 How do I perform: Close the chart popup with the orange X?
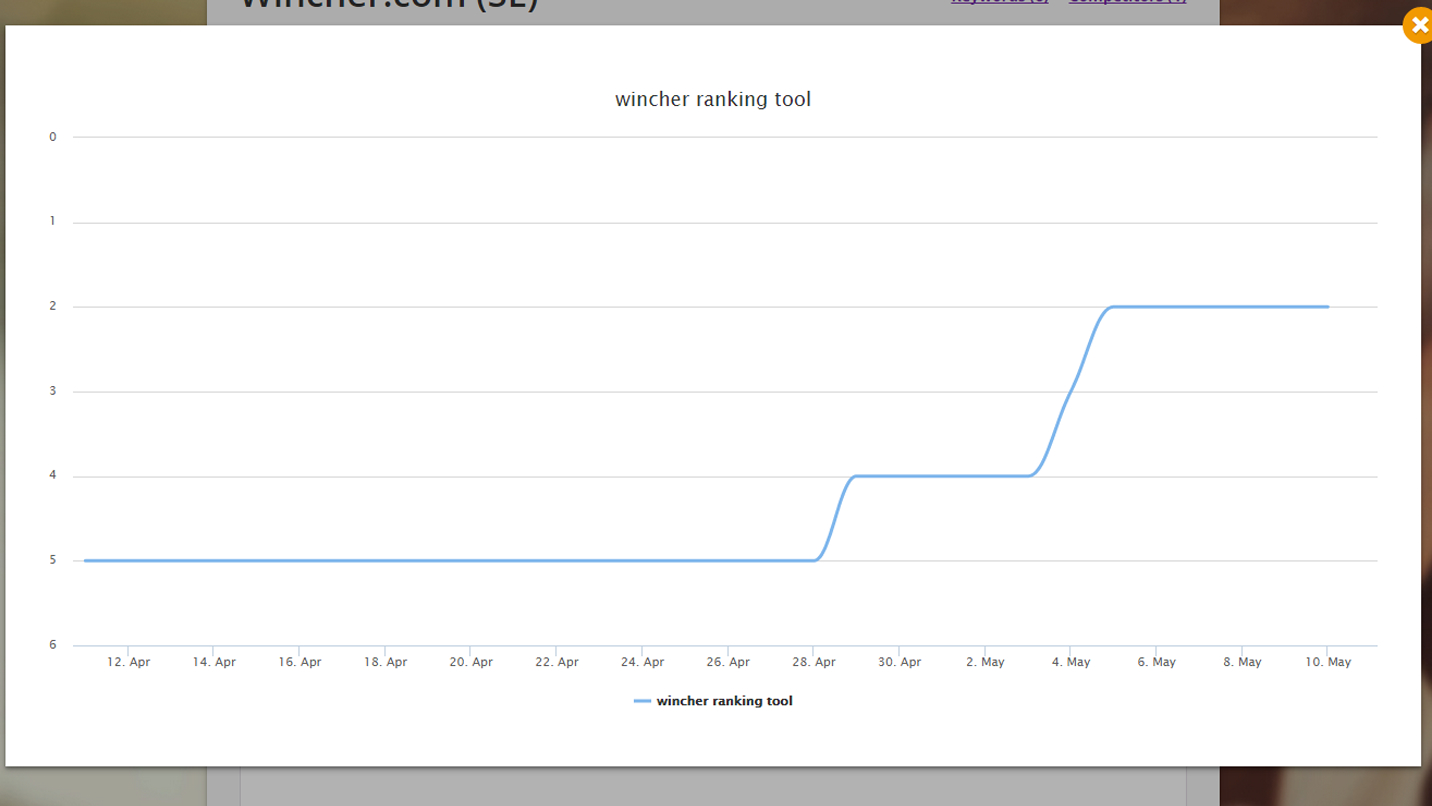click(x=1418, y=25)
